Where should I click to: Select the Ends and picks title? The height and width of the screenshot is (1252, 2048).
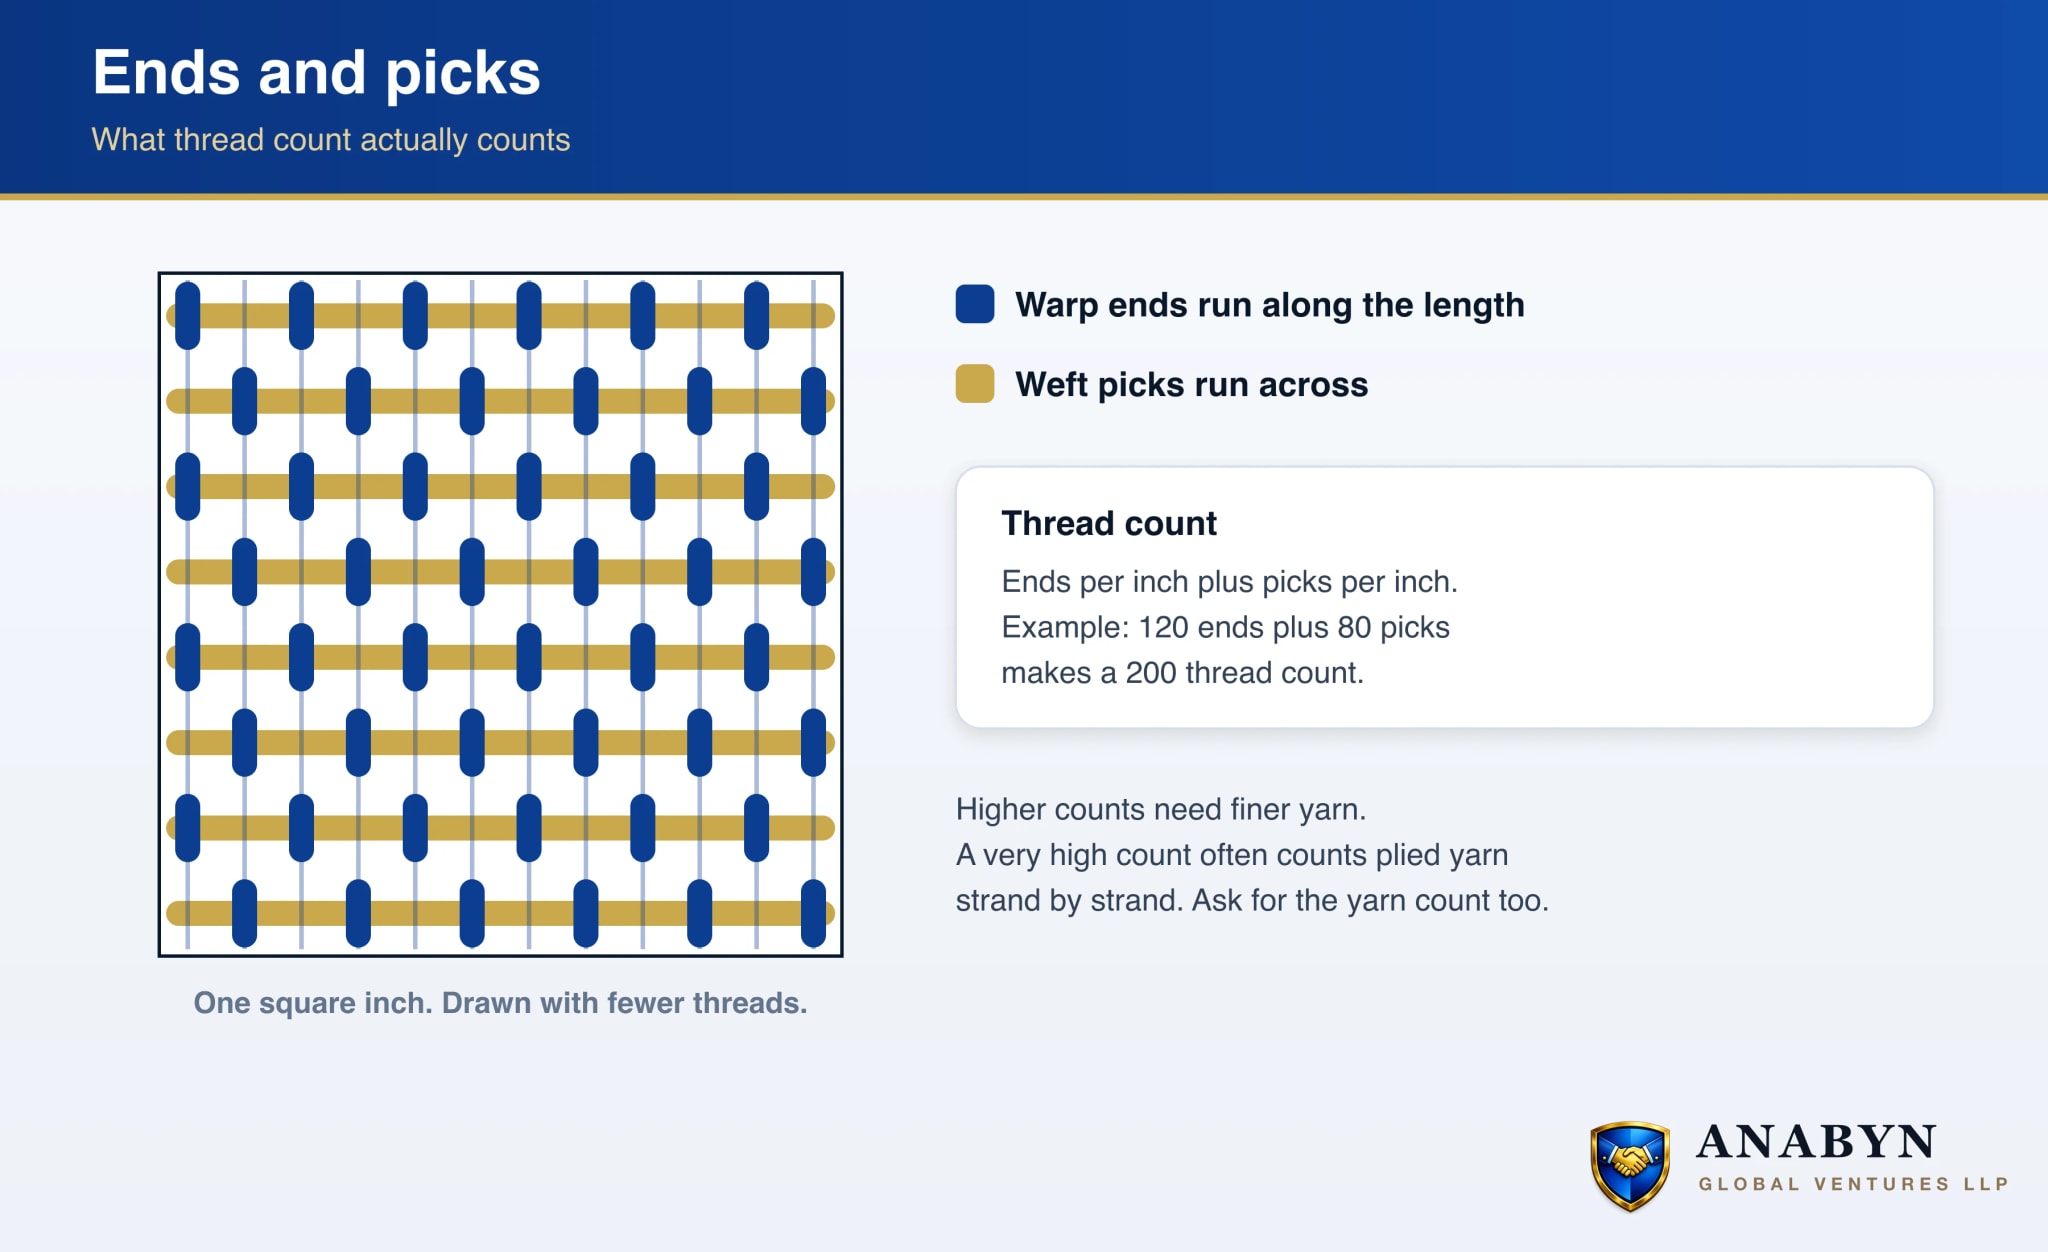316,73
